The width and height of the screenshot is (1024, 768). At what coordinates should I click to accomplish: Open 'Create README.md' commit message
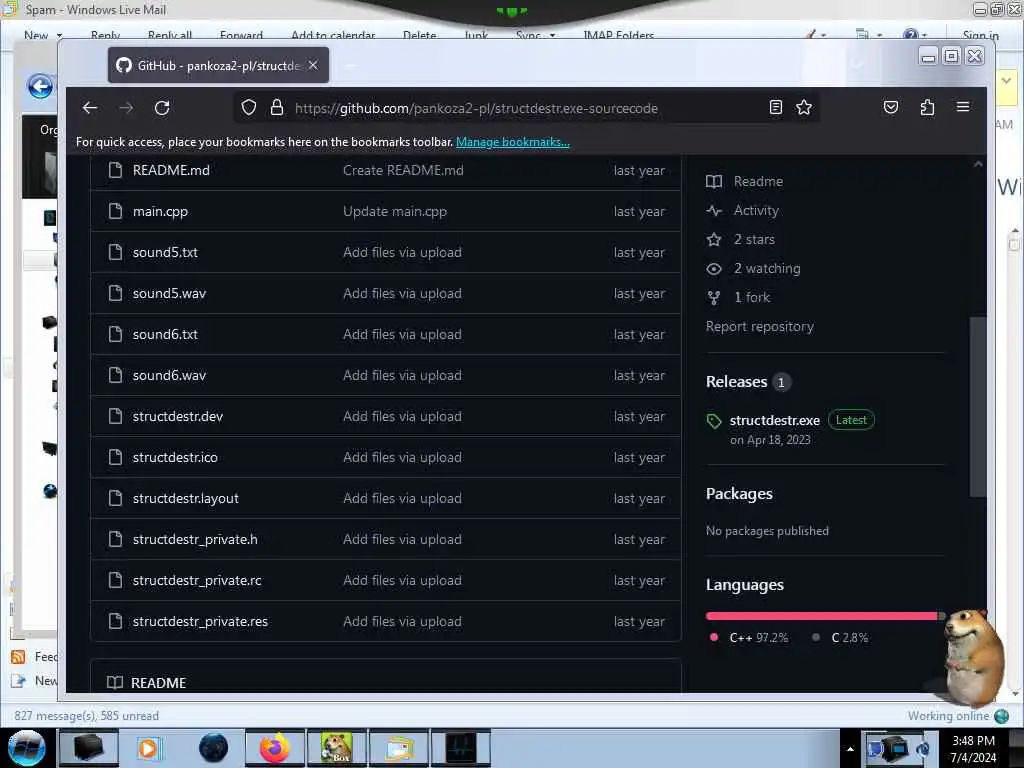coord(404,170)
